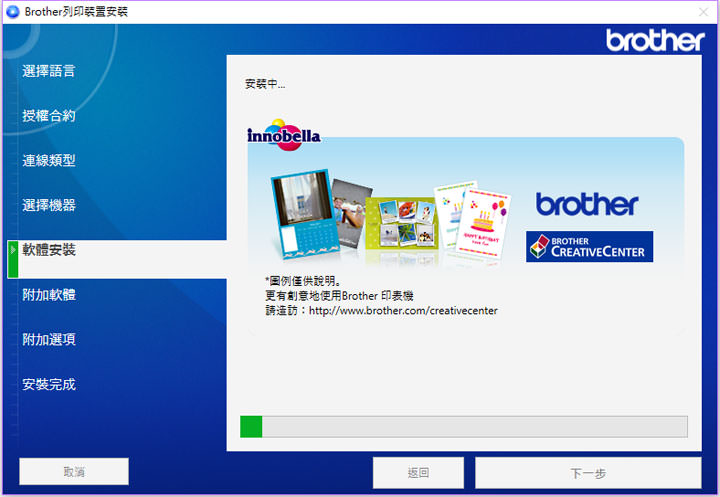The image size is (720, 497).
Task: Open the brother.com/creativecenter URL
Action: click(x=403, y=311)
